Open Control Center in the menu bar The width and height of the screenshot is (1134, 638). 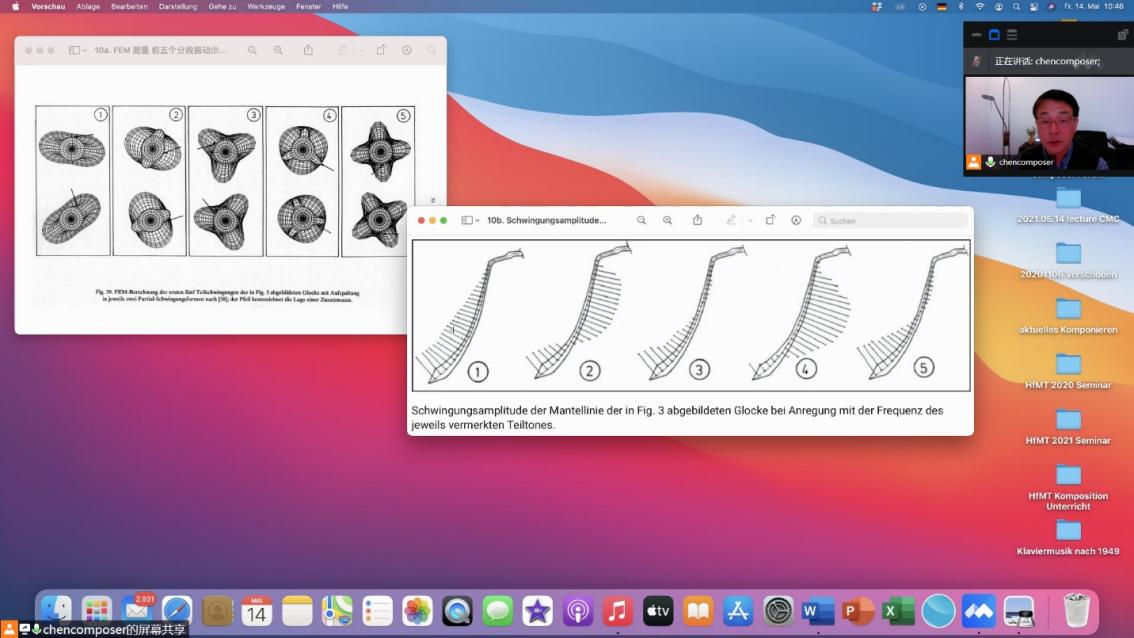(x=1034, y=7)
